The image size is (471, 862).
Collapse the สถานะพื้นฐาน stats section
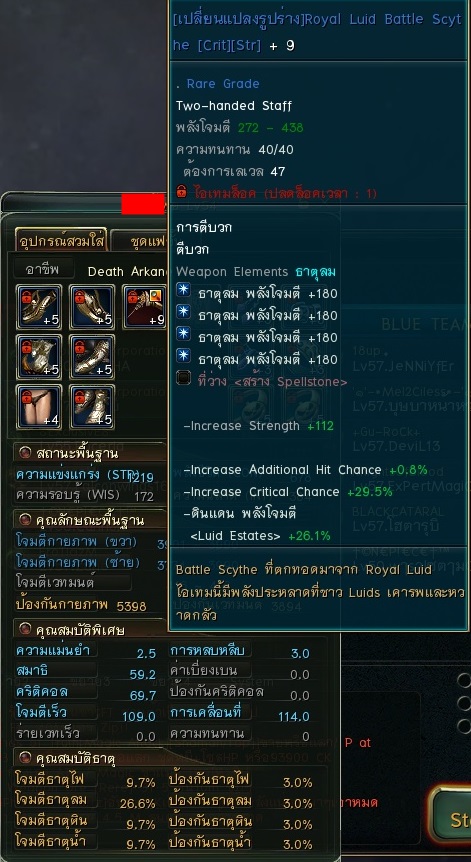[x=25, y=453]
